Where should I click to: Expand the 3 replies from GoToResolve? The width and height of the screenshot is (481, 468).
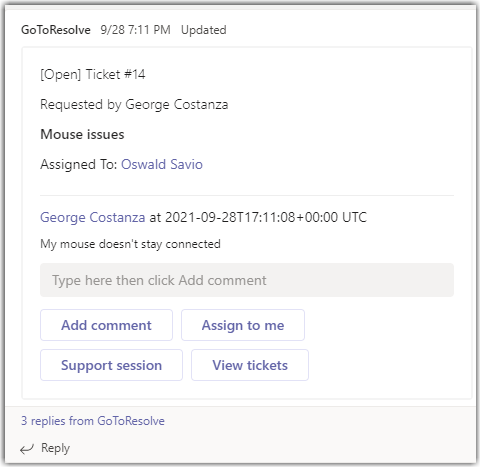click(93, 421)
